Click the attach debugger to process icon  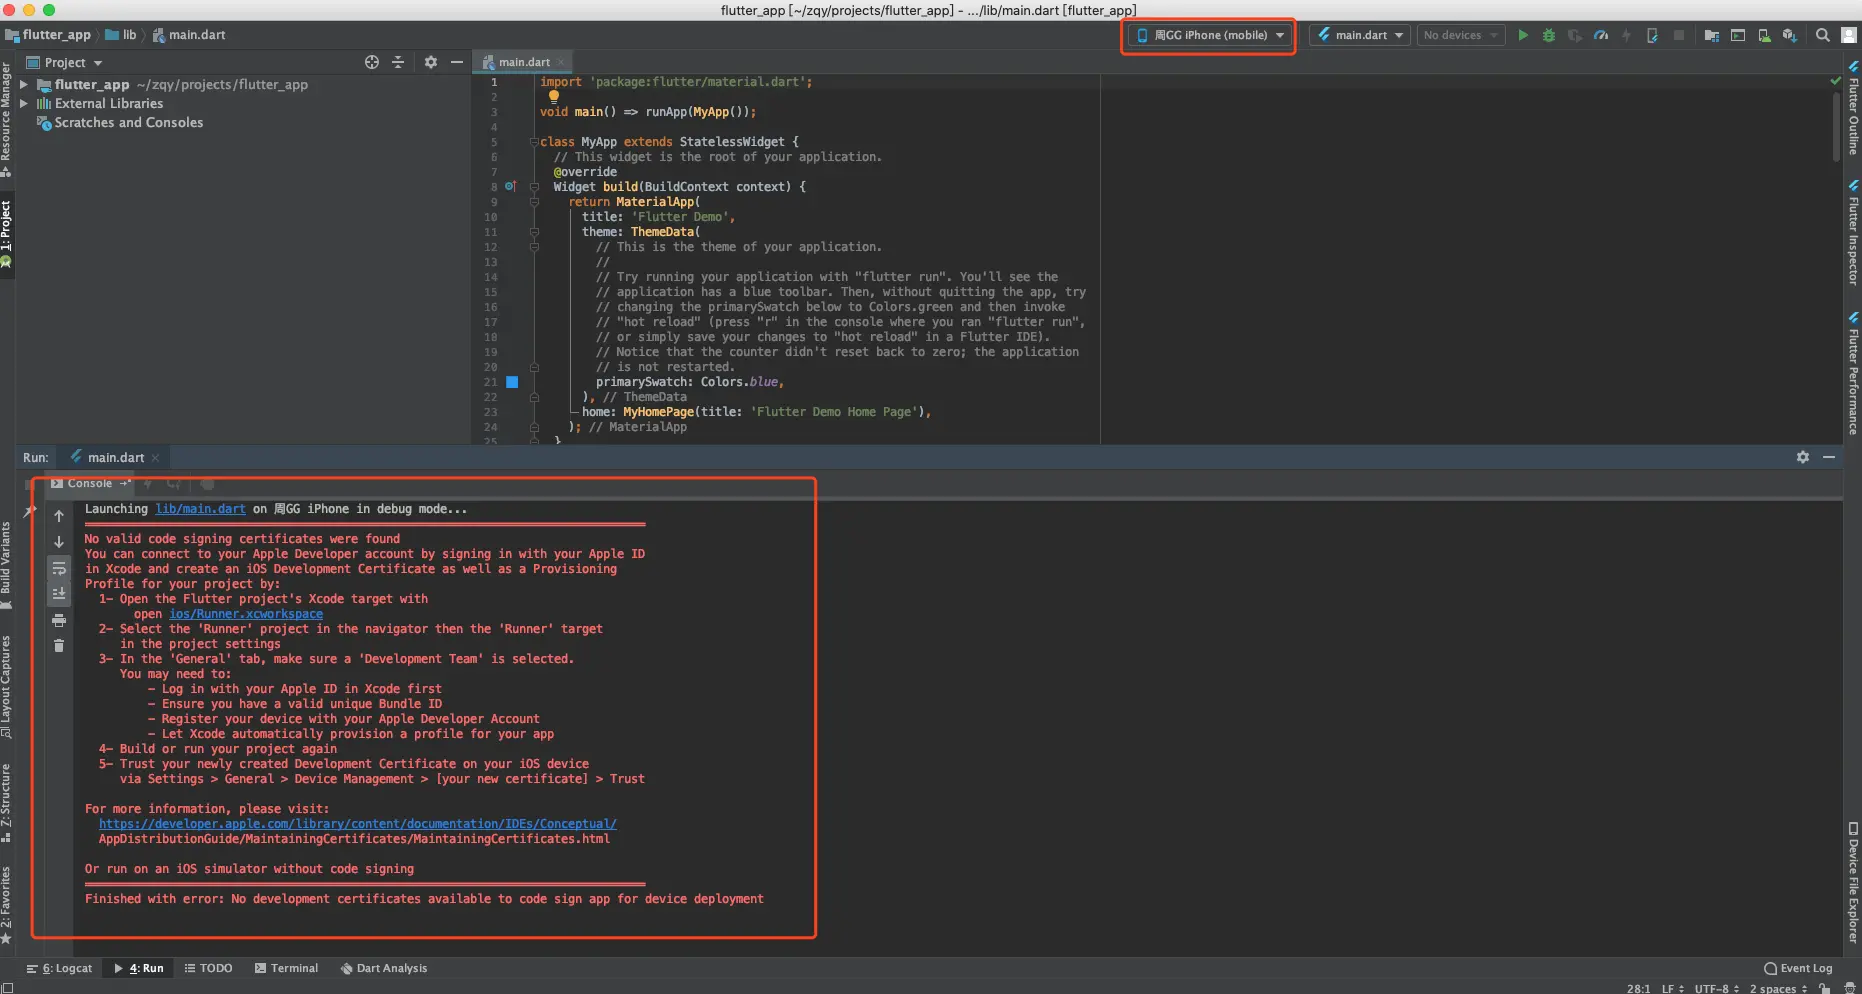tap(1653, 35)
